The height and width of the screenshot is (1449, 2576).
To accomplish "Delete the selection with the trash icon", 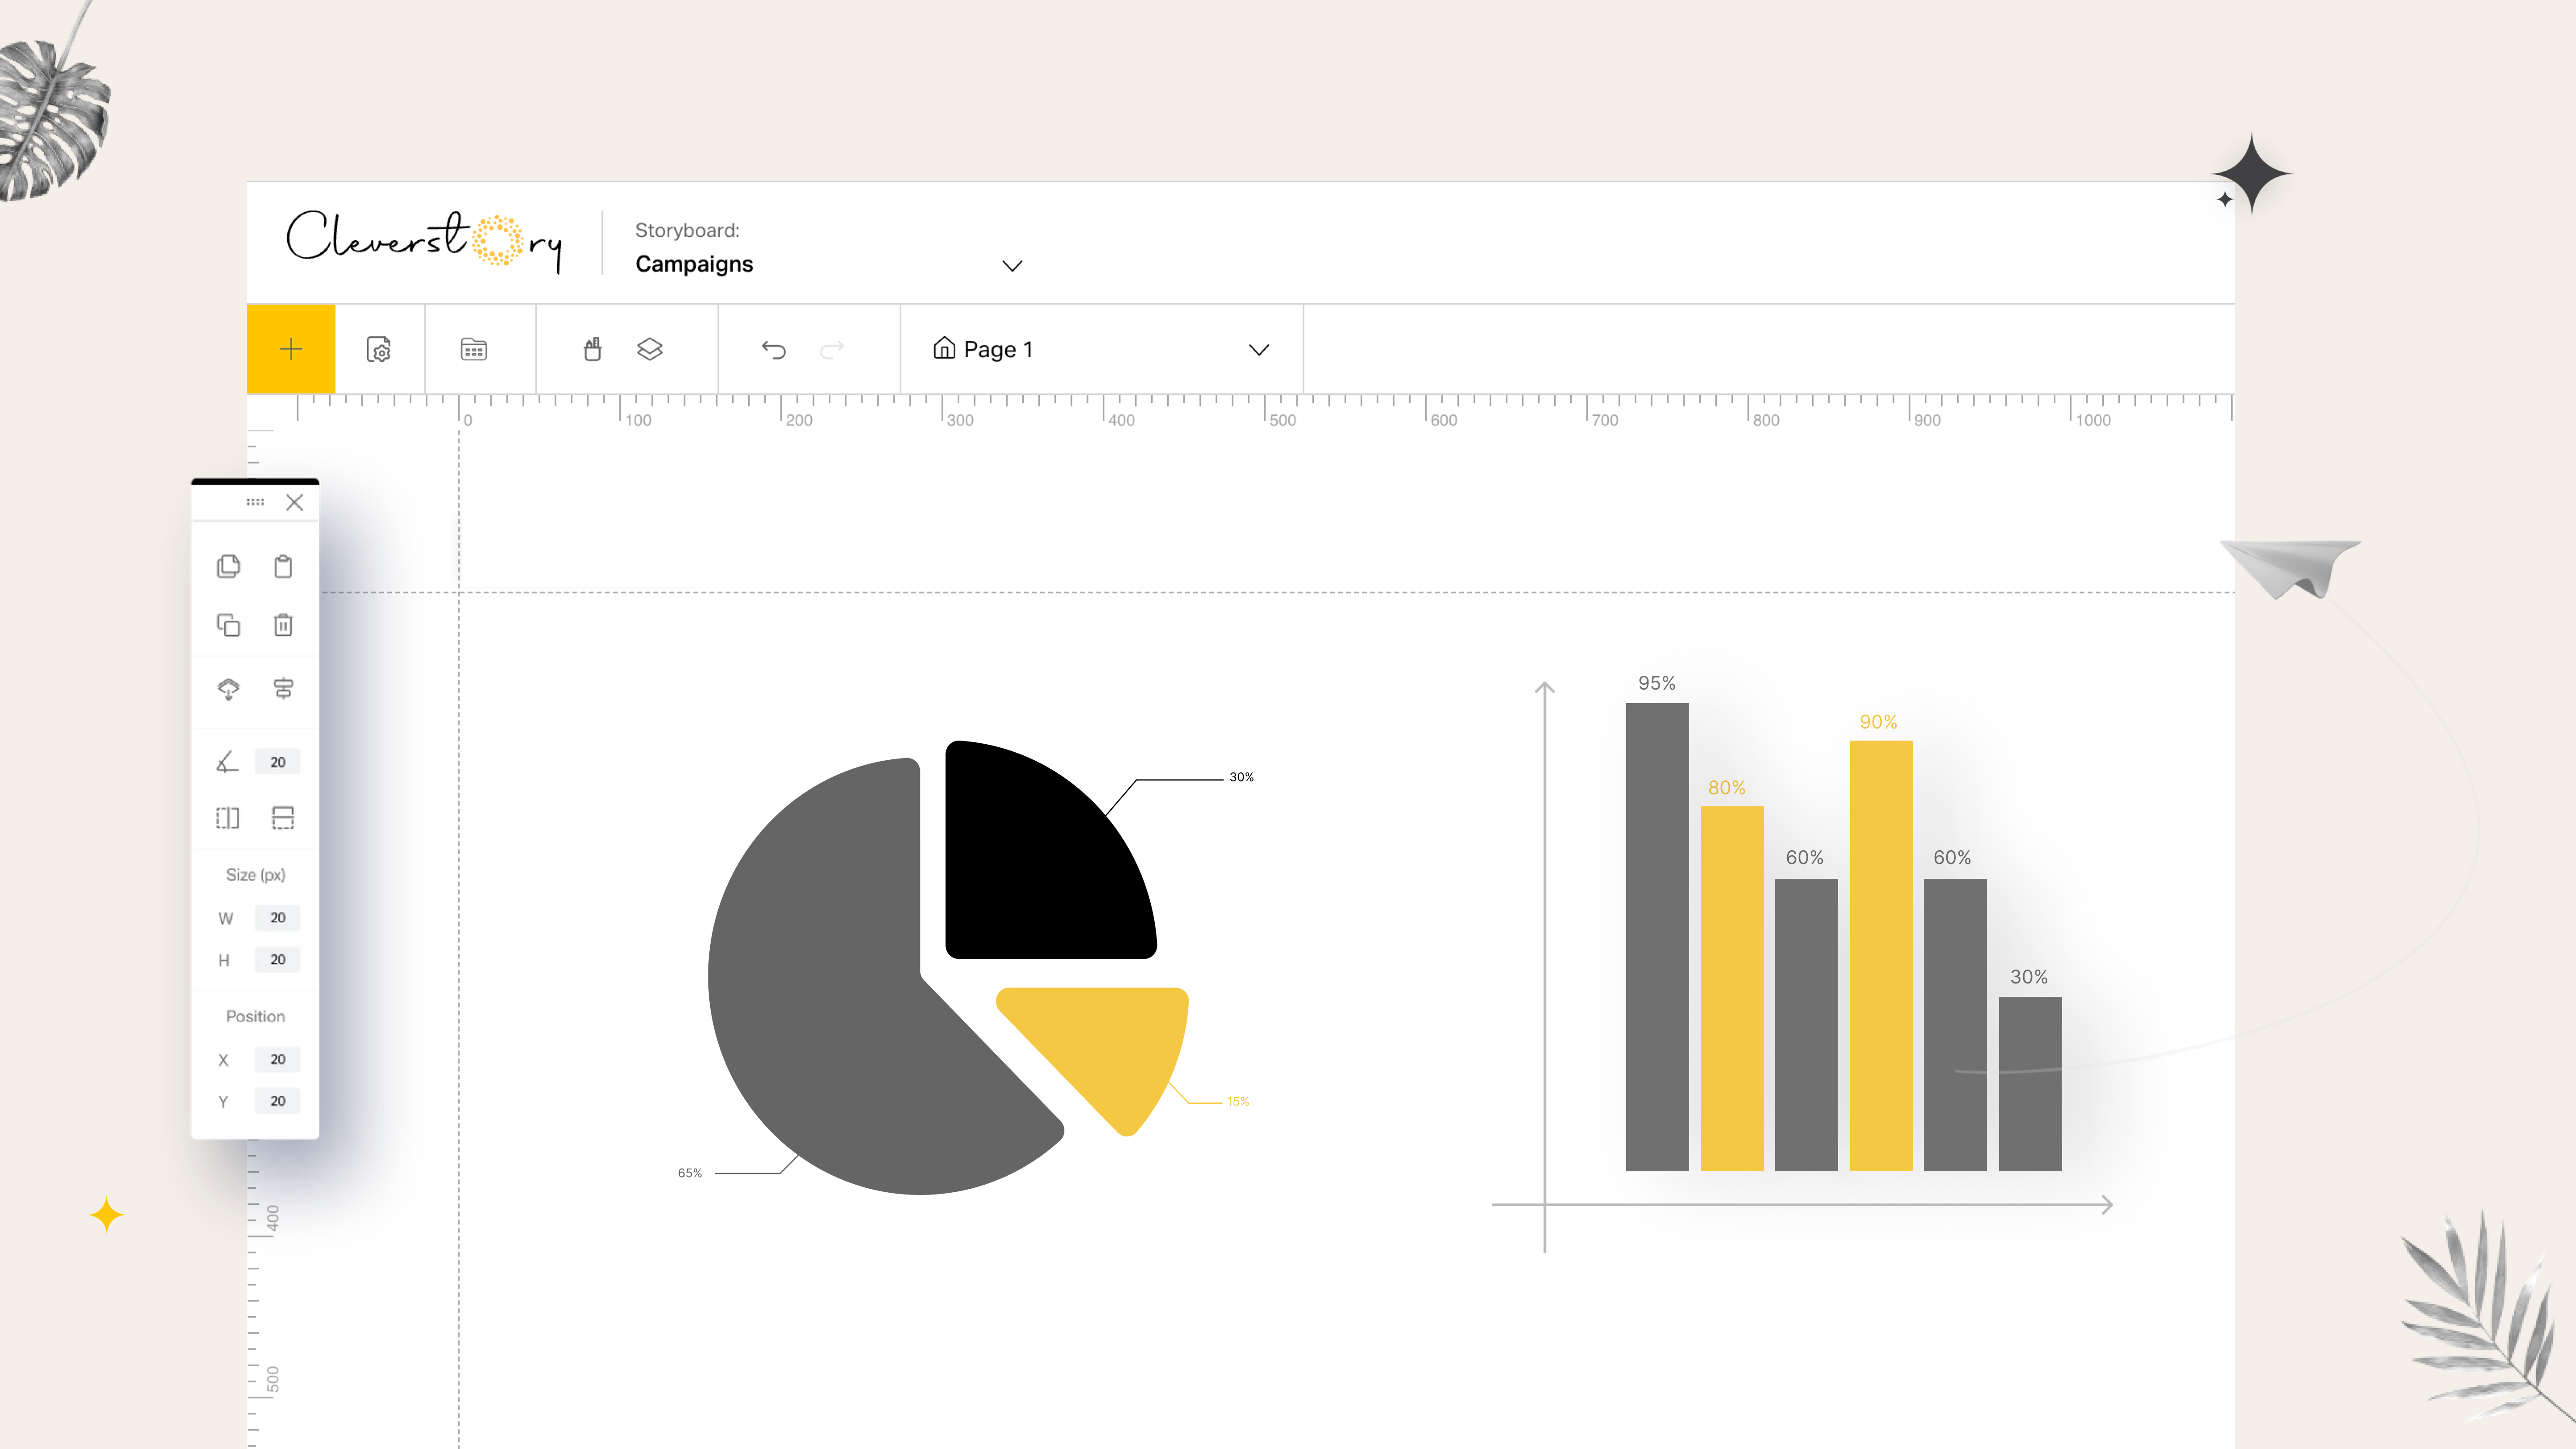I will click(283, 625).
